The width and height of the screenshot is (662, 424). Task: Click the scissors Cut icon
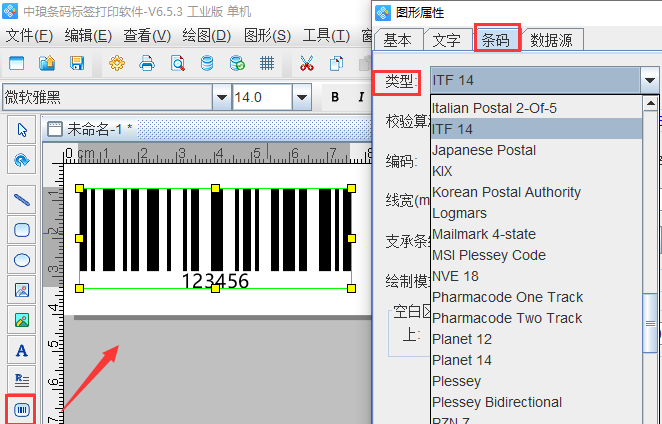point(307,64)
